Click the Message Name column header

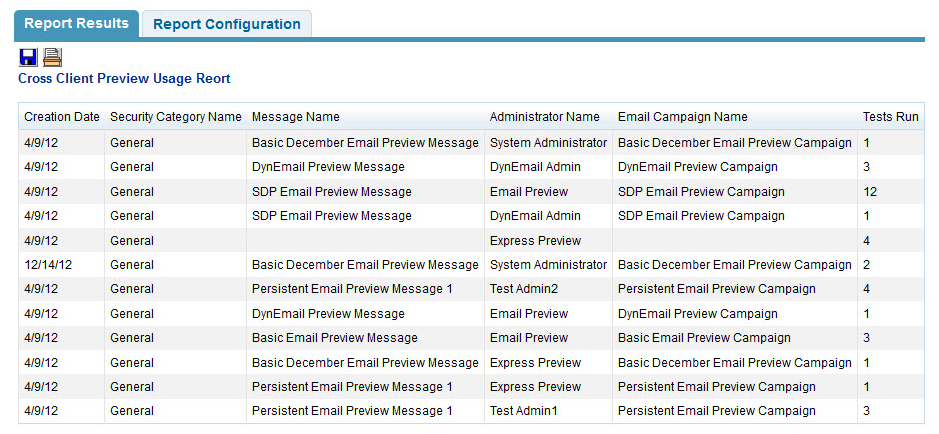click(296, 117)
